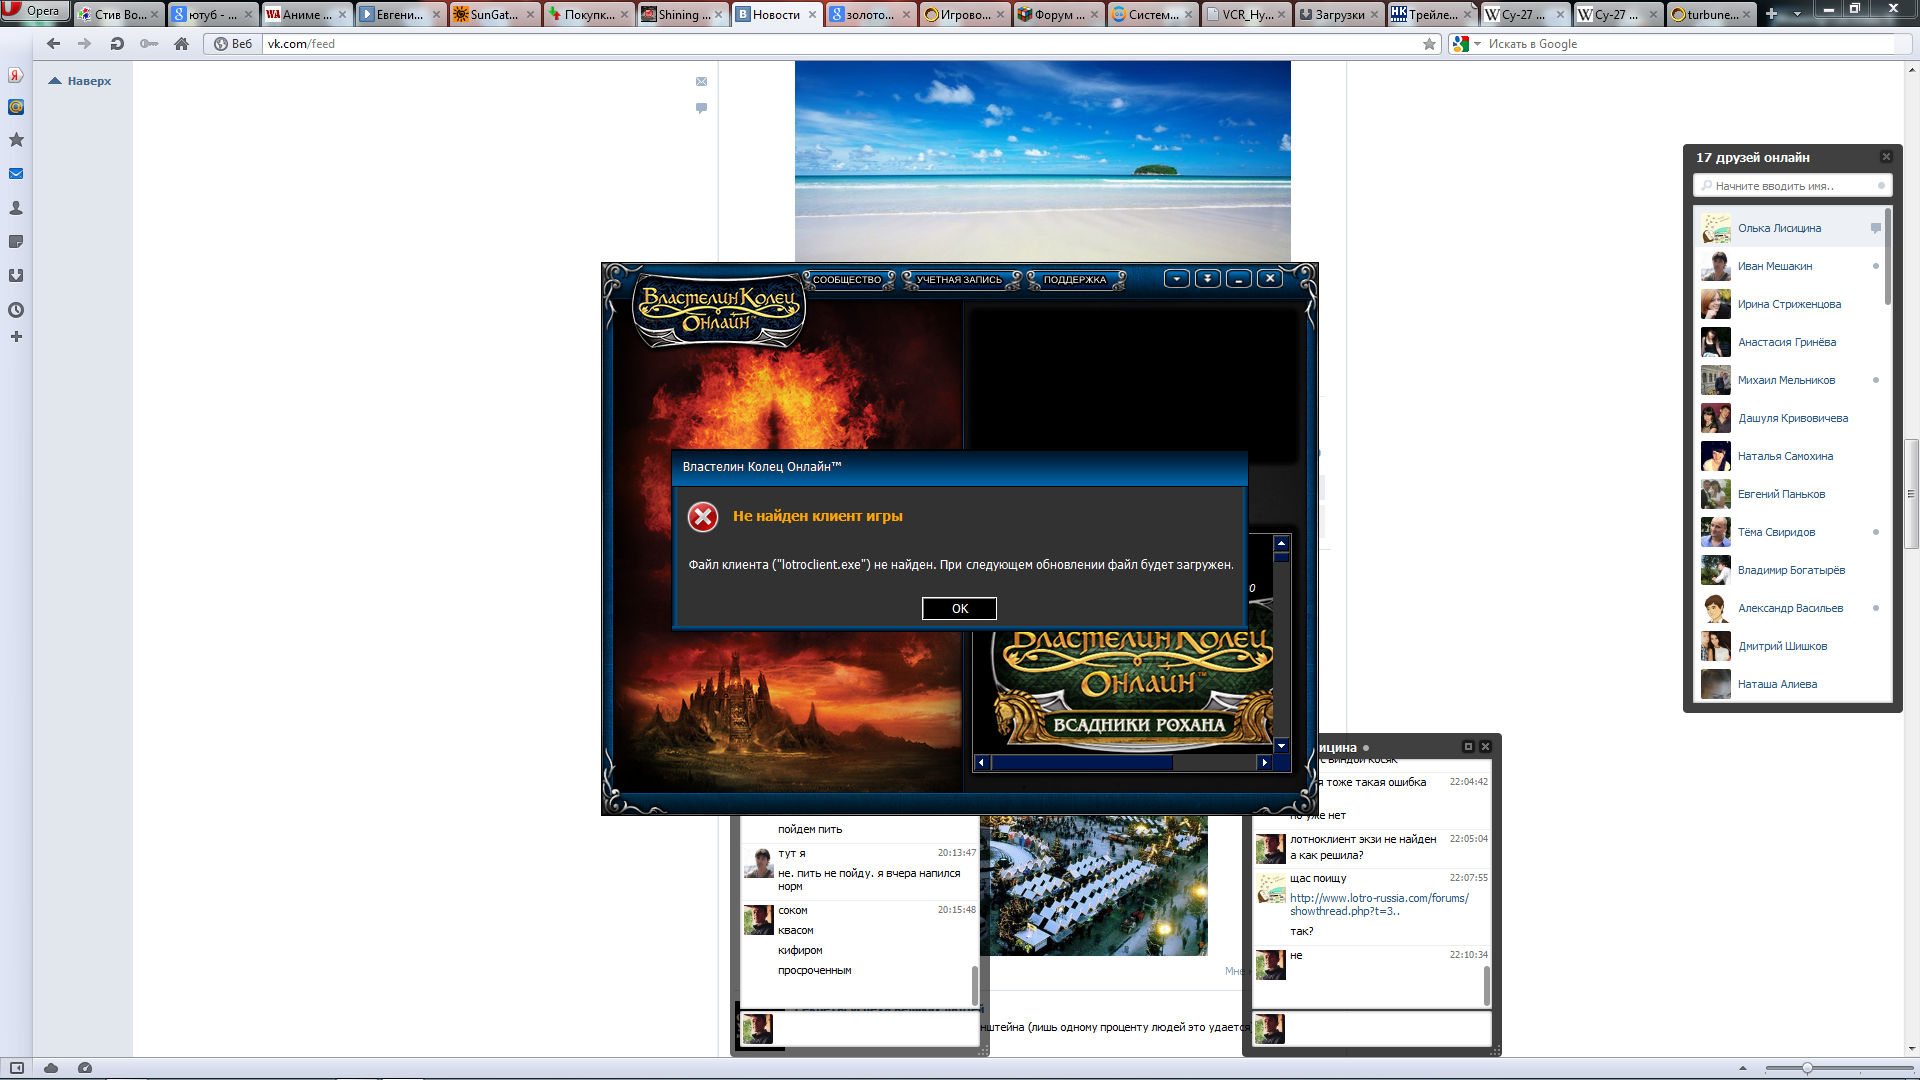1920x1080 pixels.
Task: Click the Opera Turbo gauge icon
Action: 85,1068
